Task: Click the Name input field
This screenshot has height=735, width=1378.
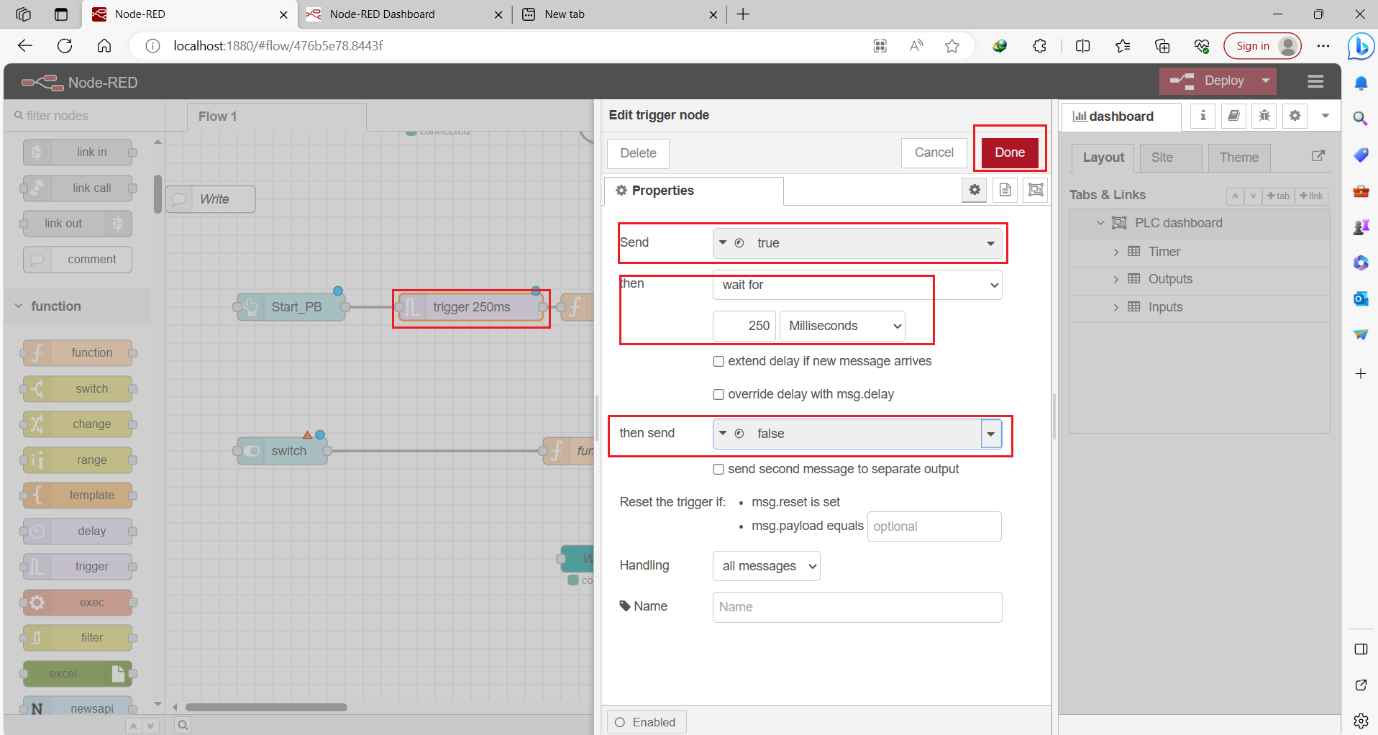Action: (857, 607)
